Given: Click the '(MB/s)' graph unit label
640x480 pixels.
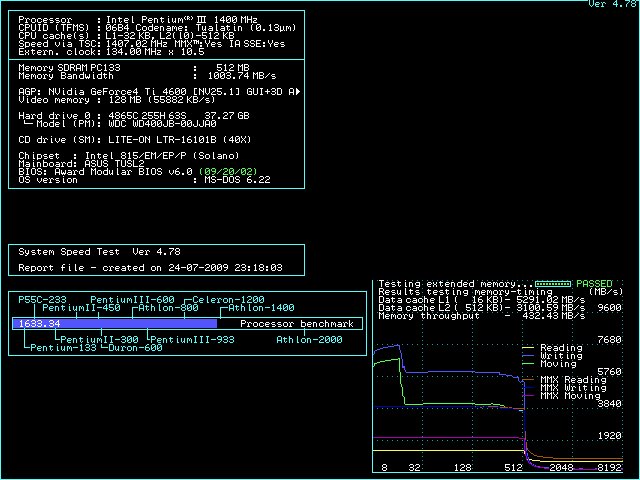Looking at the screenshot, I should [x=607, y=292].
